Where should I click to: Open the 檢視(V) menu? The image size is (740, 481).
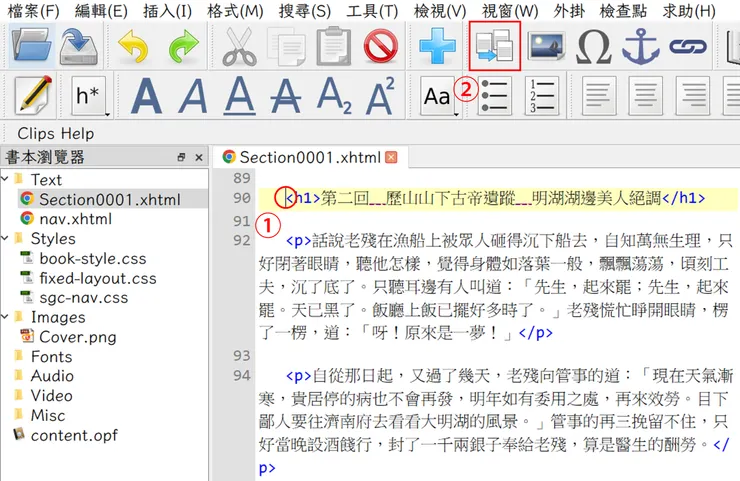coord(440,11)
